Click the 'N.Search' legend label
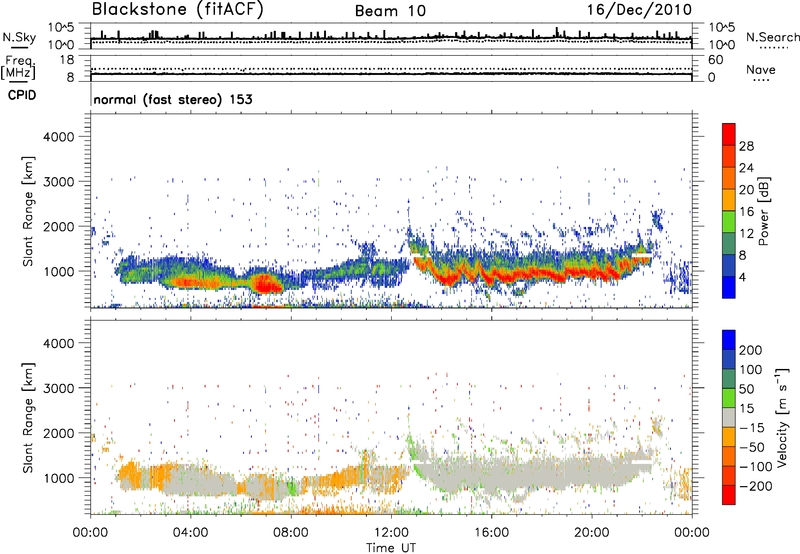 point(772,37)
